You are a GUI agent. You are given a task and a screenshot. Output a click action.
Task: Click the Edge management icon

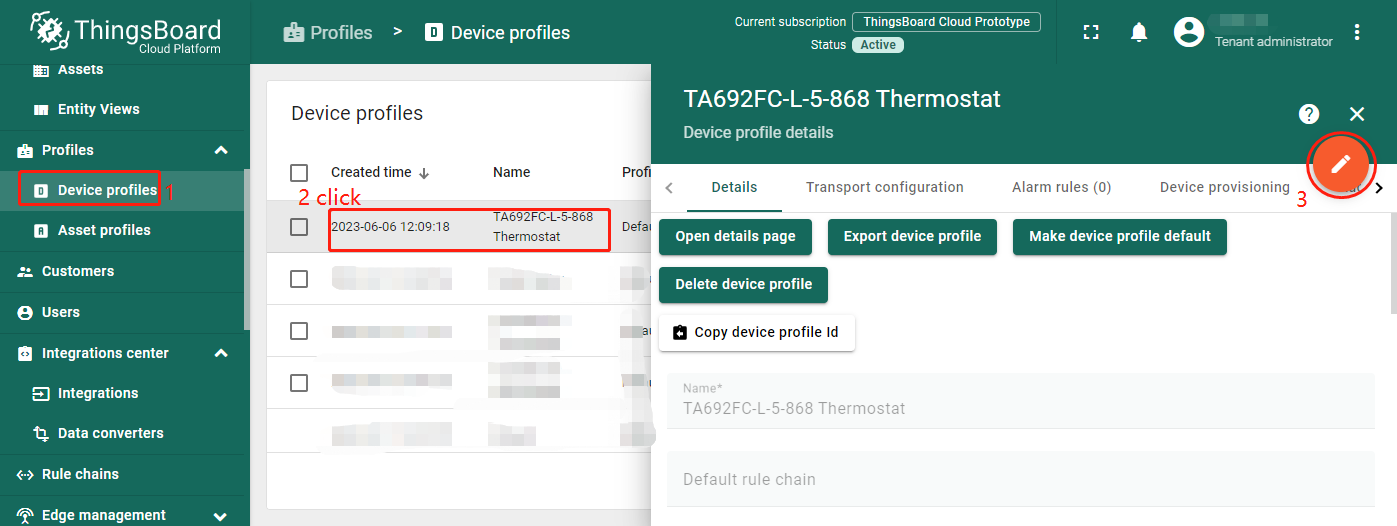click(x=25, y=515)
